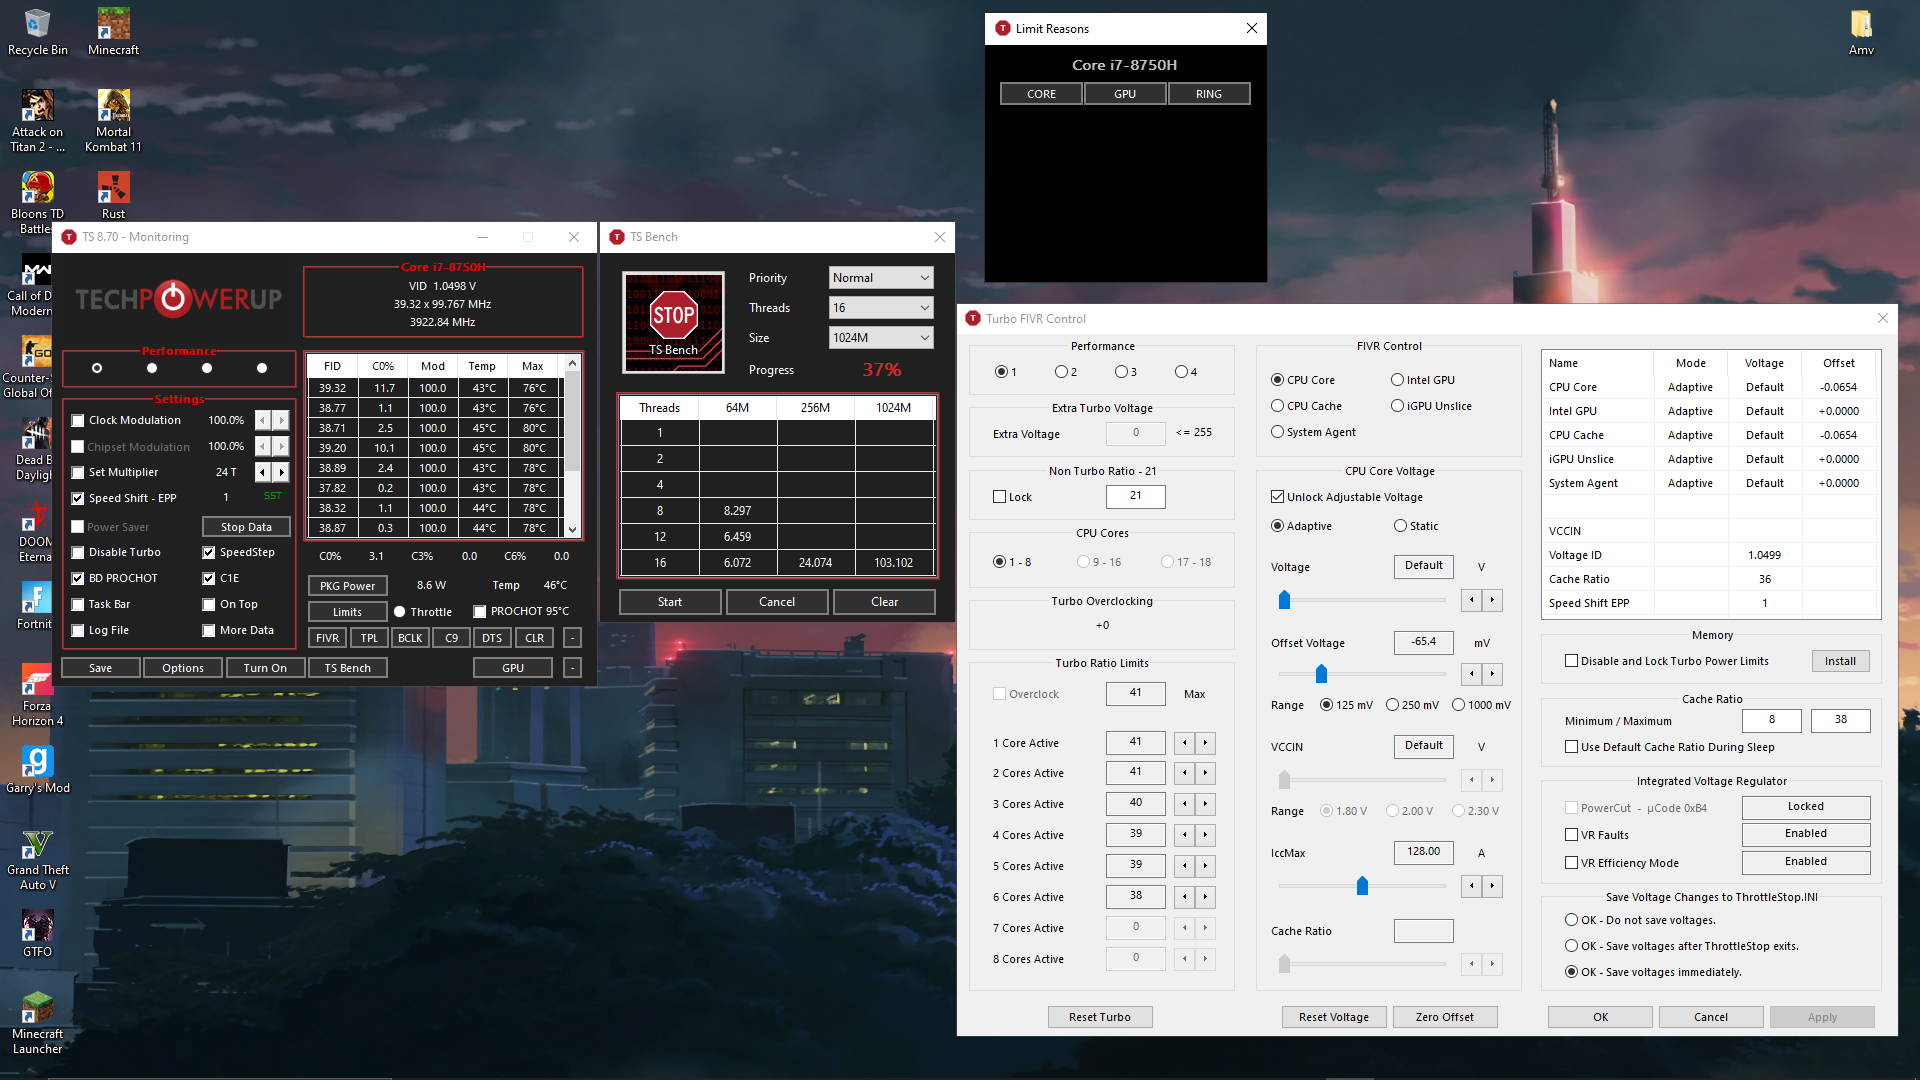Select Save voltages after ThrottleStop exits
1920x1080 pixels.
click(x=1572, y=946)
